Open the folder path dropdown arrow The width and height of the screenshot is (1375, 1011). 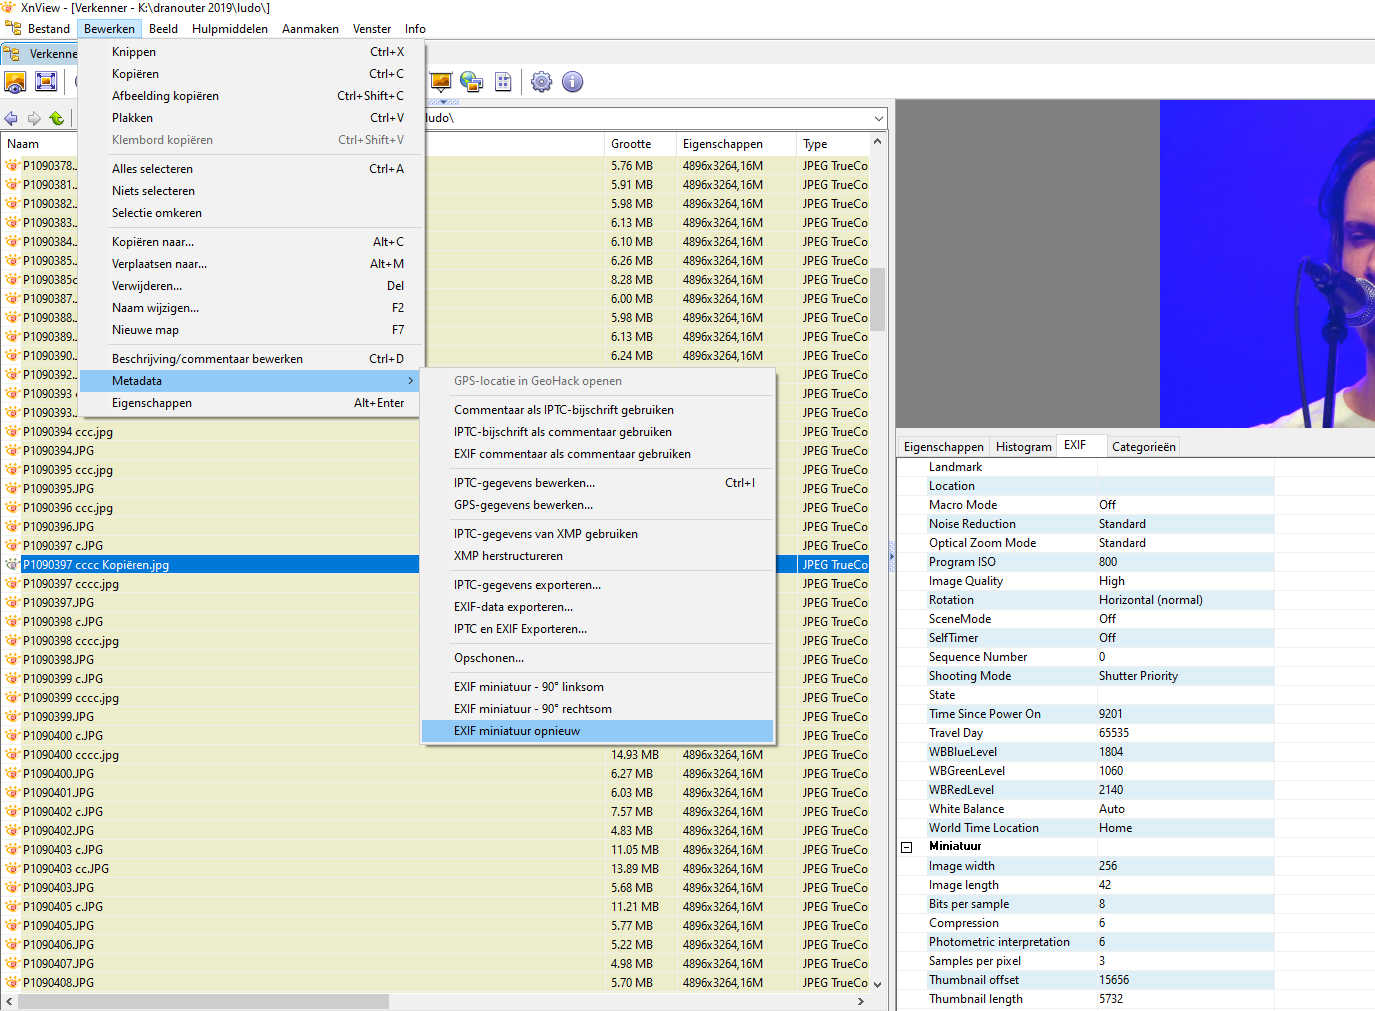[x=878, y=118]
